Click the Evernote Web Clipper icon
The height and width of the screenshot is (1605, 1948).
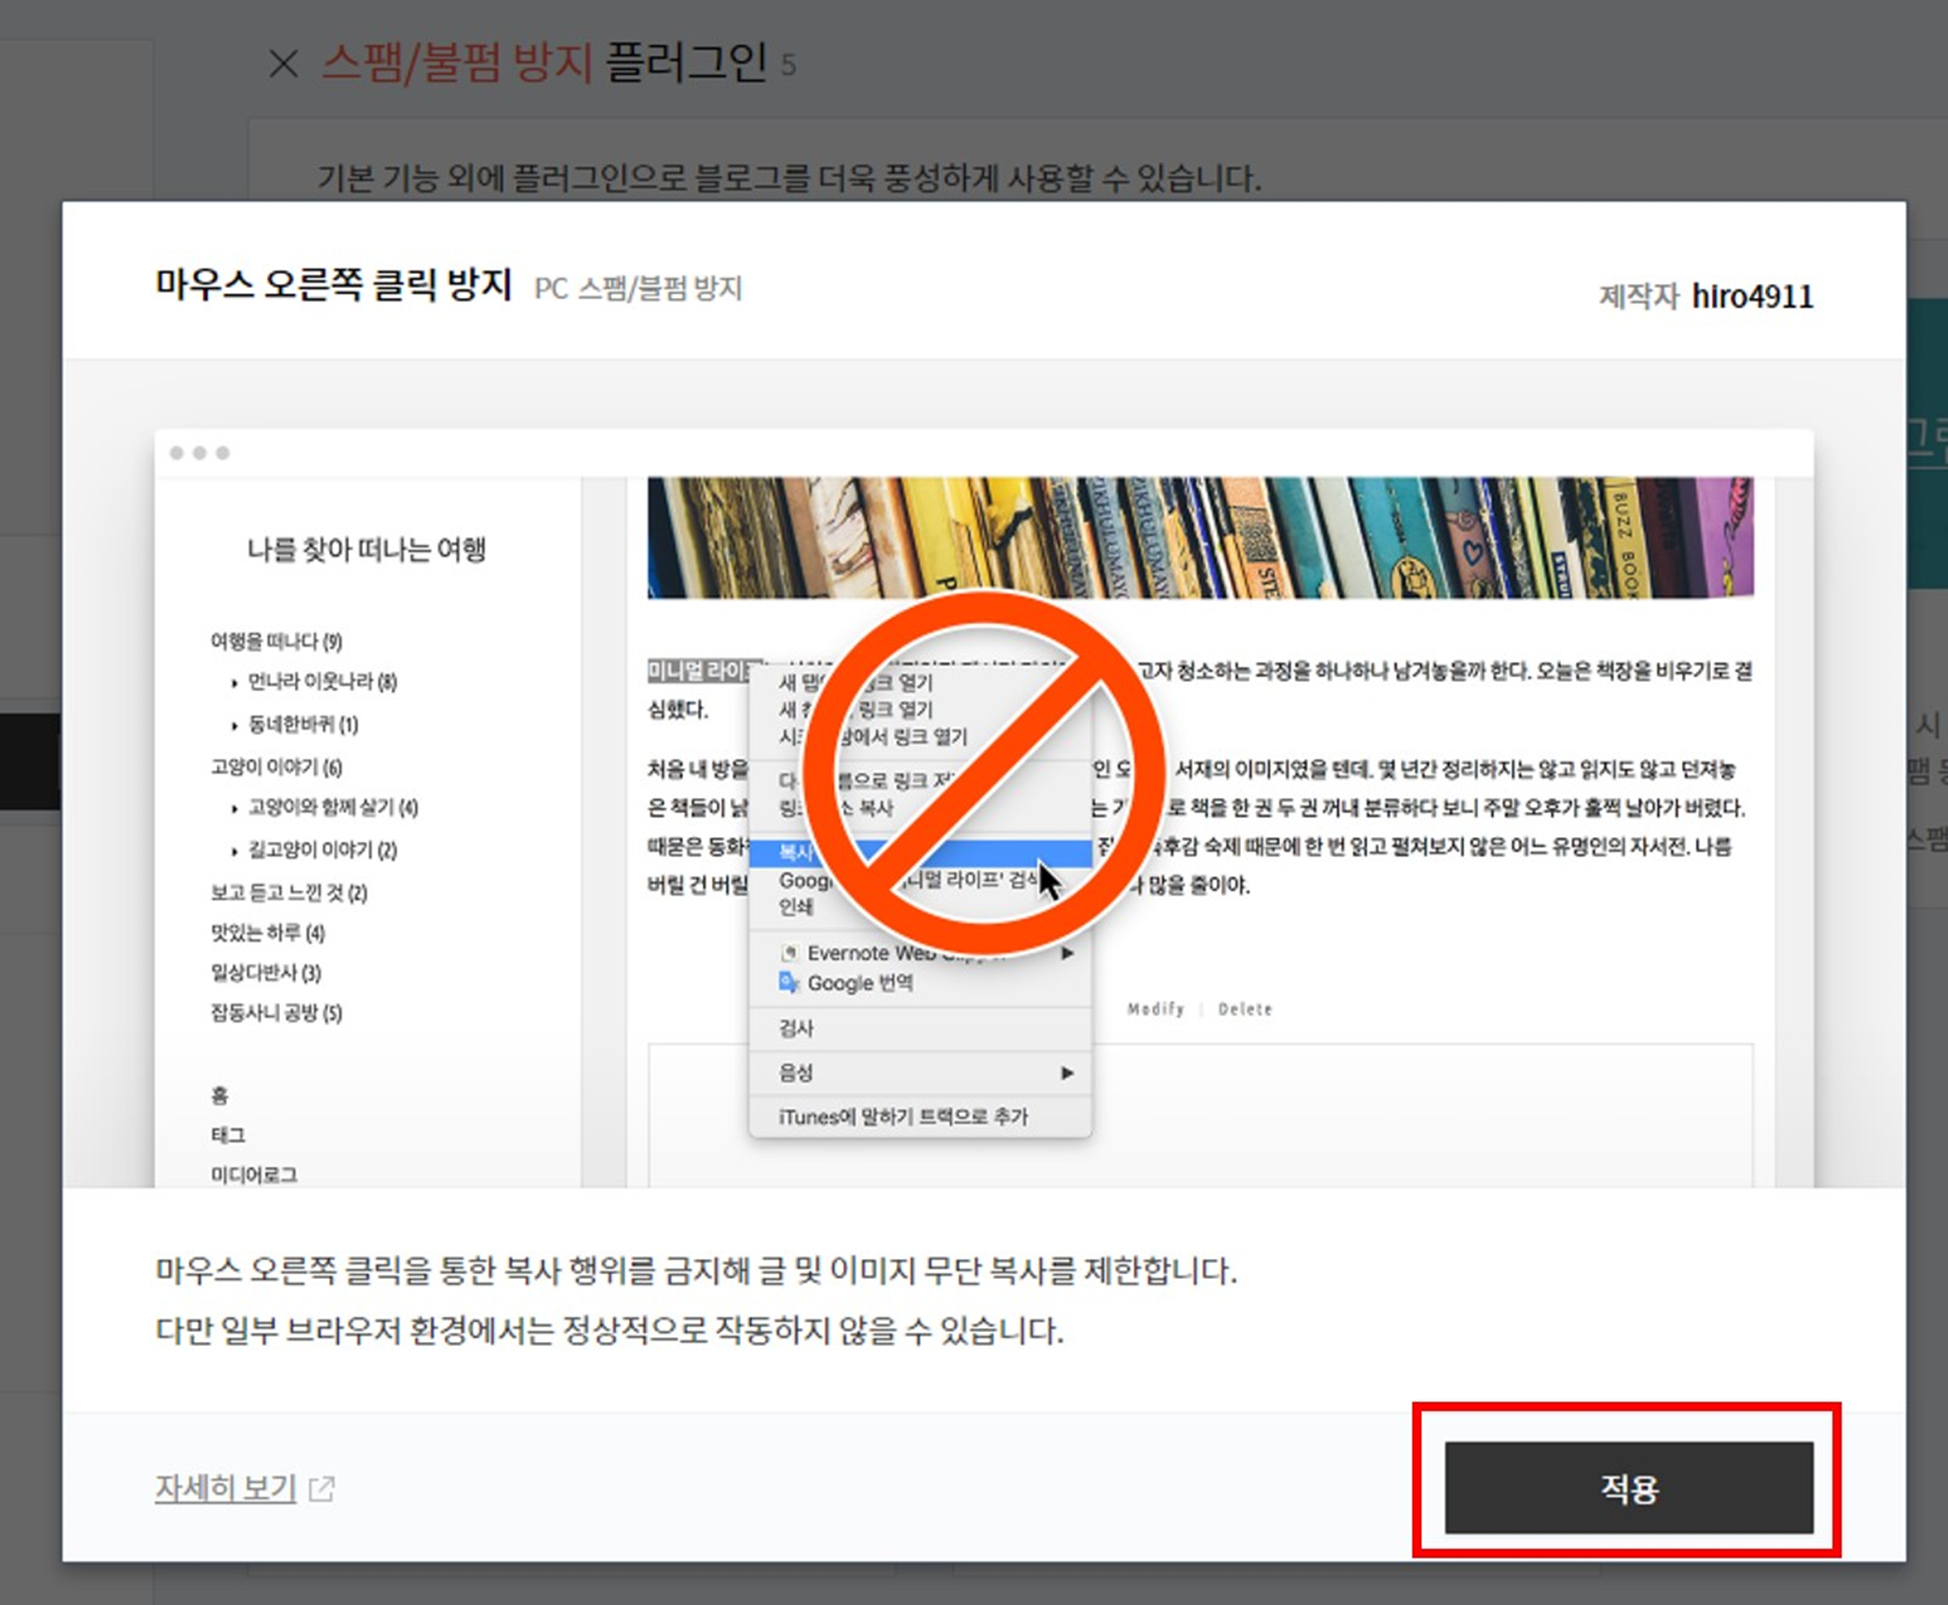(x=789, y=953)
